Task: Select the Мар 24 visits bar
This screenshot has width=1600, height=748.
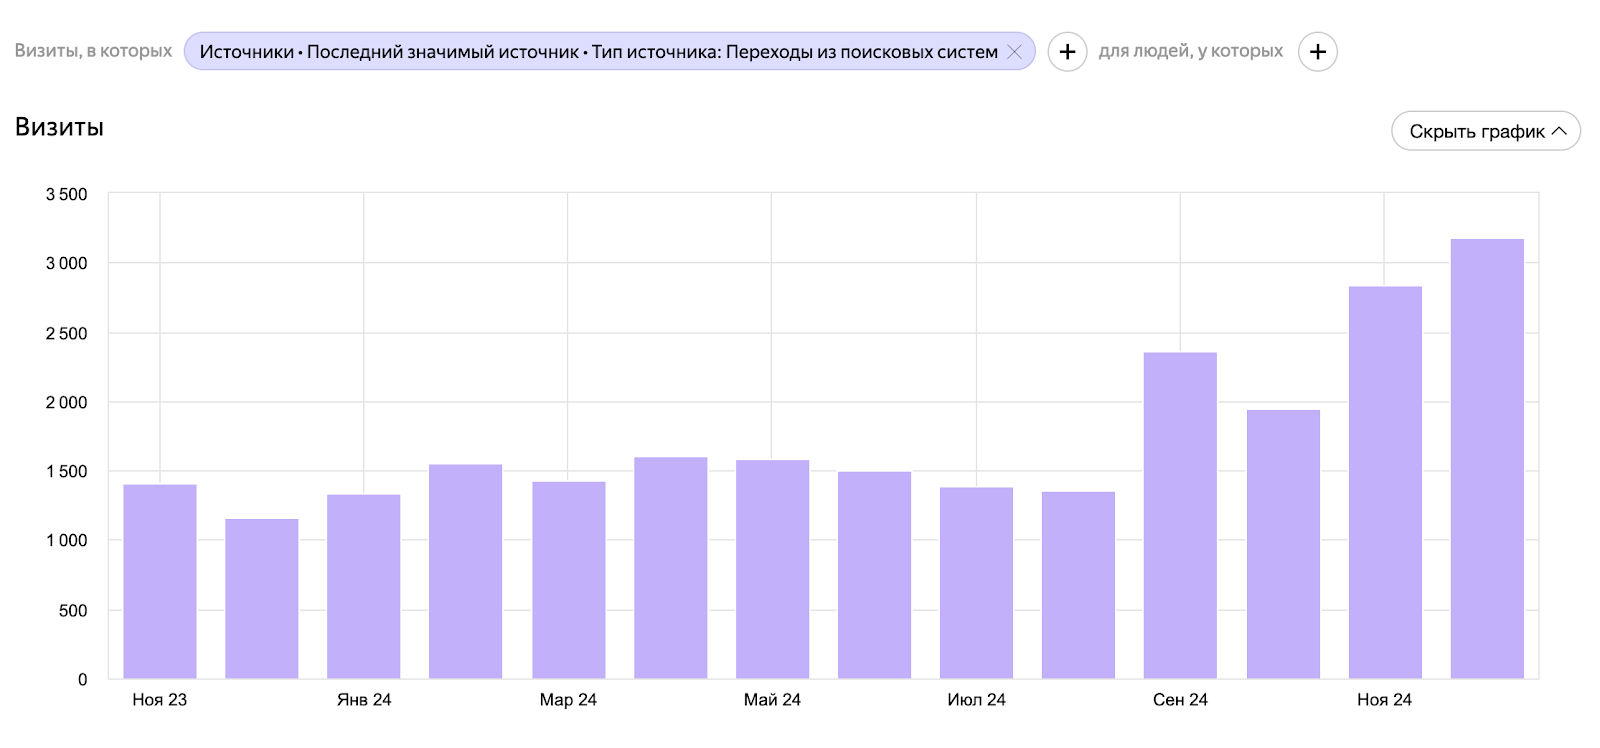Action: click(568, 580)
